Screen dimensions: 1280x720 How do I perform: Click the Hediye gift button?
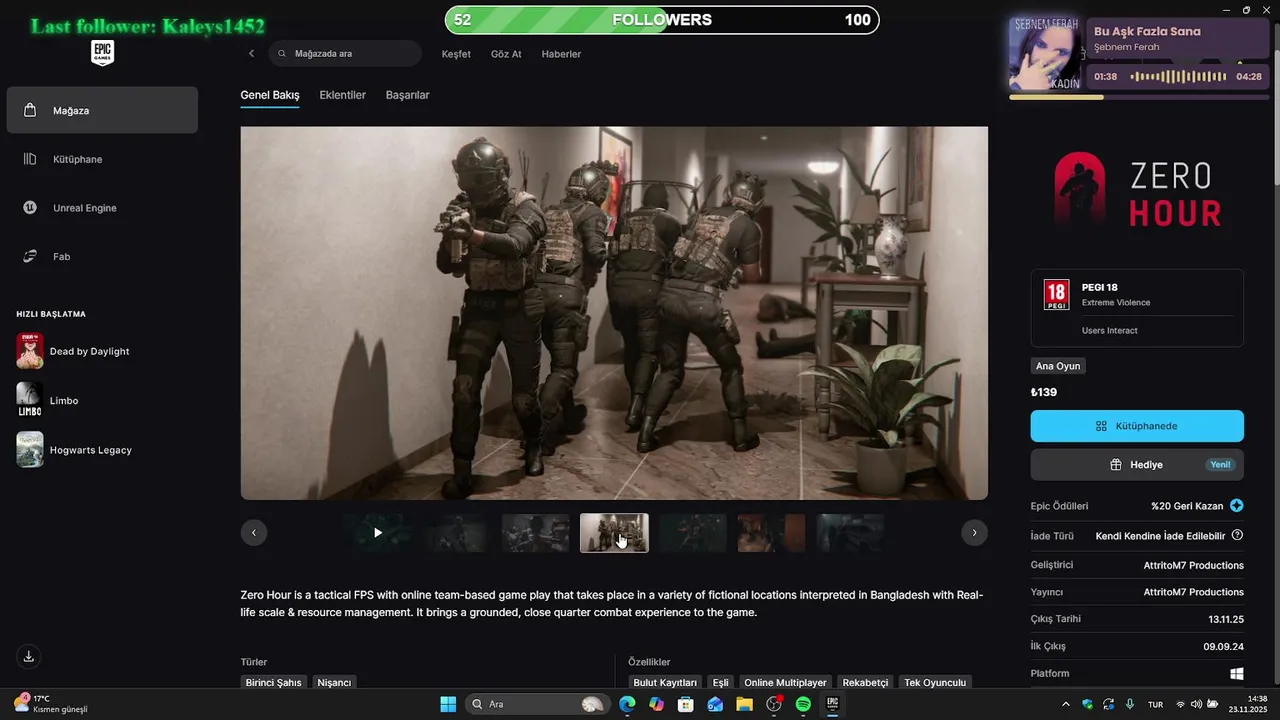(1137, 465)
